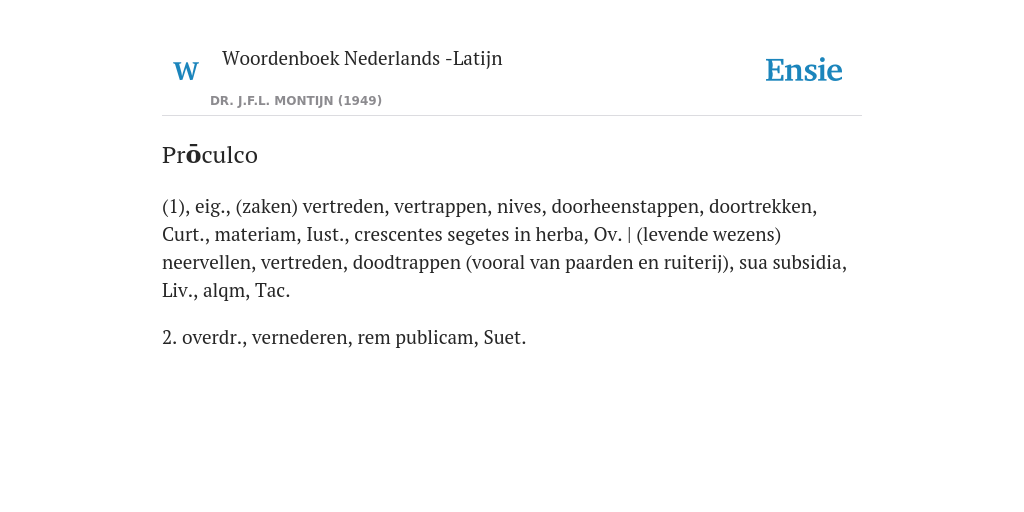
Task: Click author Dr. J.F.L. Montijn (1949)
Action: click(x=296, y=101)
